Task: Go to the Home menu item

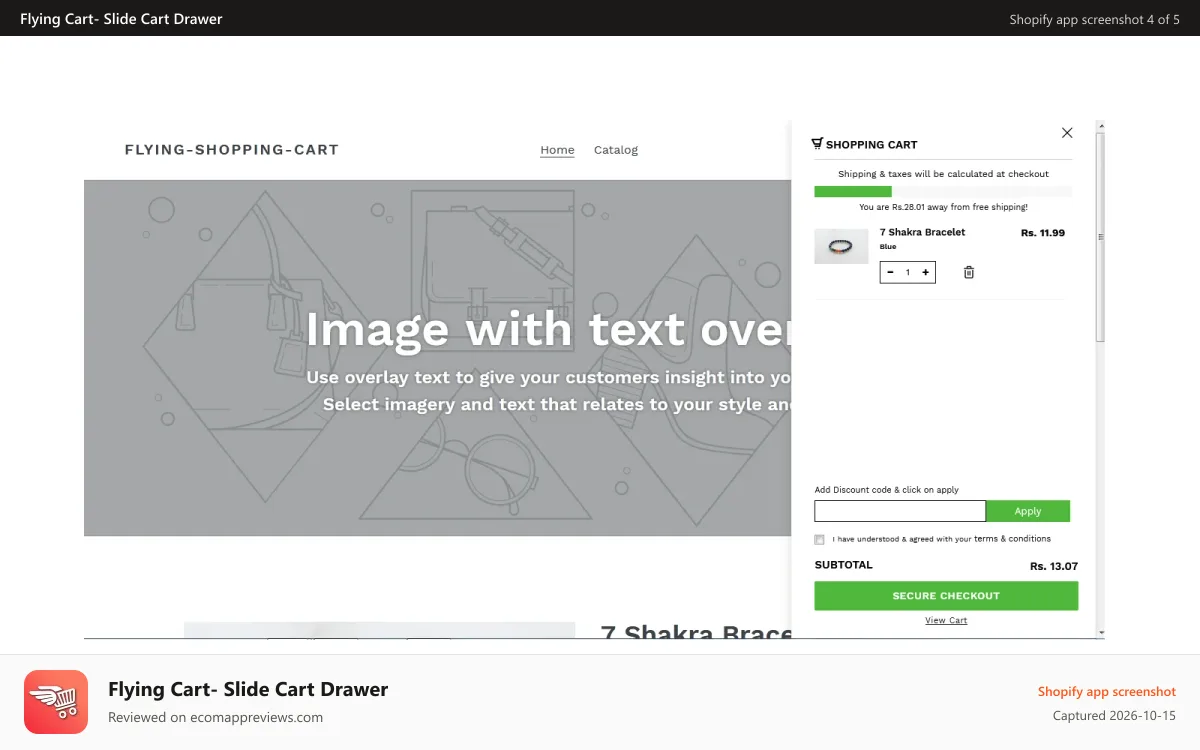Action: pyautogui.click(x=557, y=150)
